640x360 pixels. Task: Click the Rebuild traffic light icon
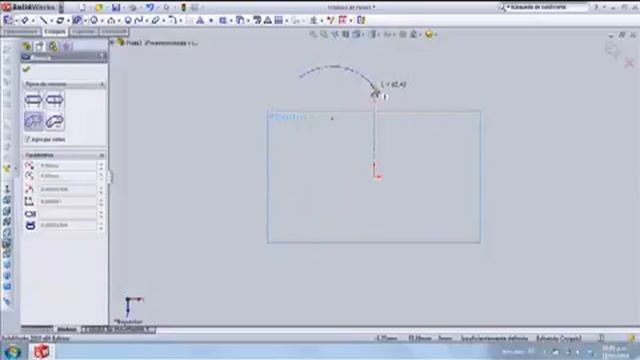[184, 7]
